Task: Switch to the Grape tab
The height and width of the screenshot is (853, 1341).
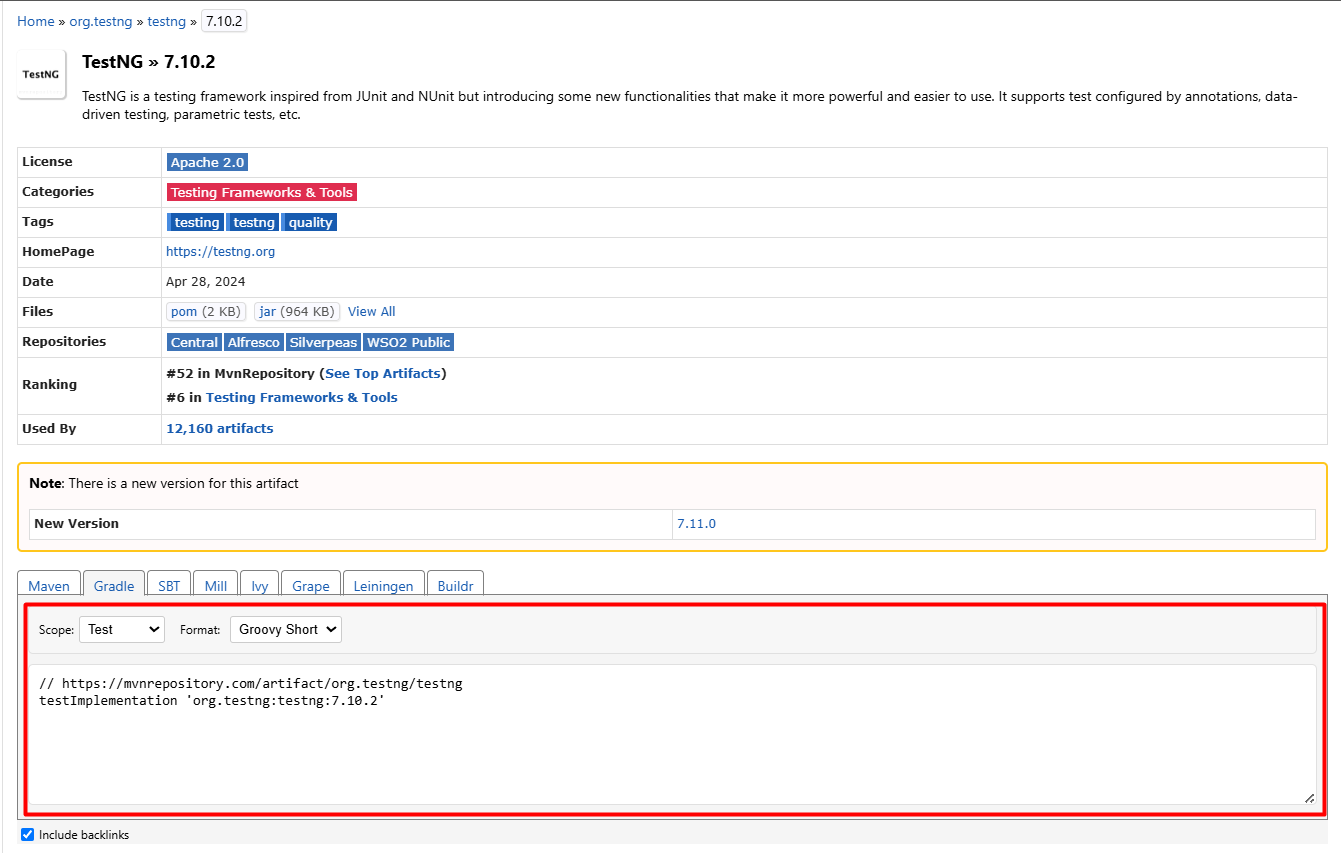Action: click(x=311, y=584)
